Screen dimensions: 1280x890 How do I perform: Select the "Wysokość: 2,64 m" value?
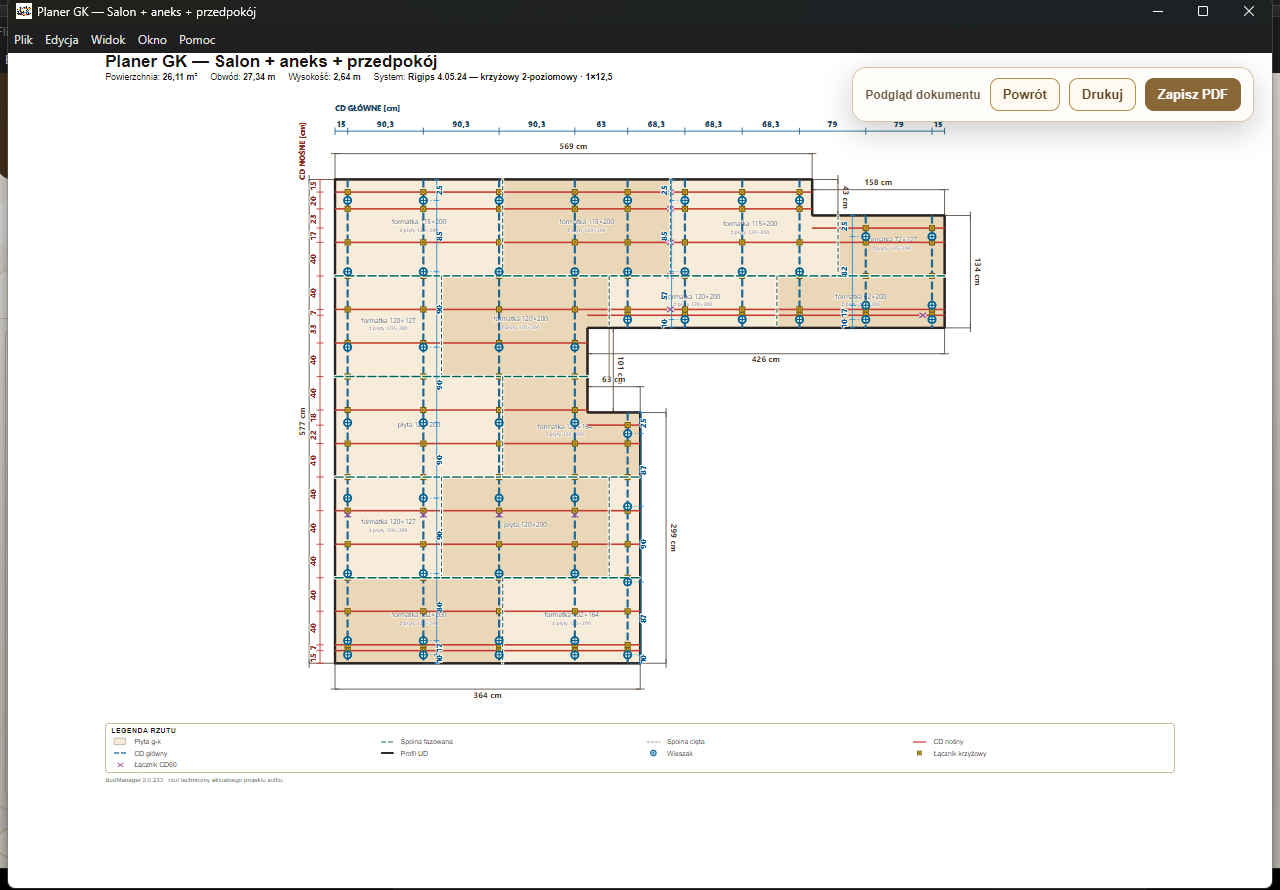click(324, 77)
